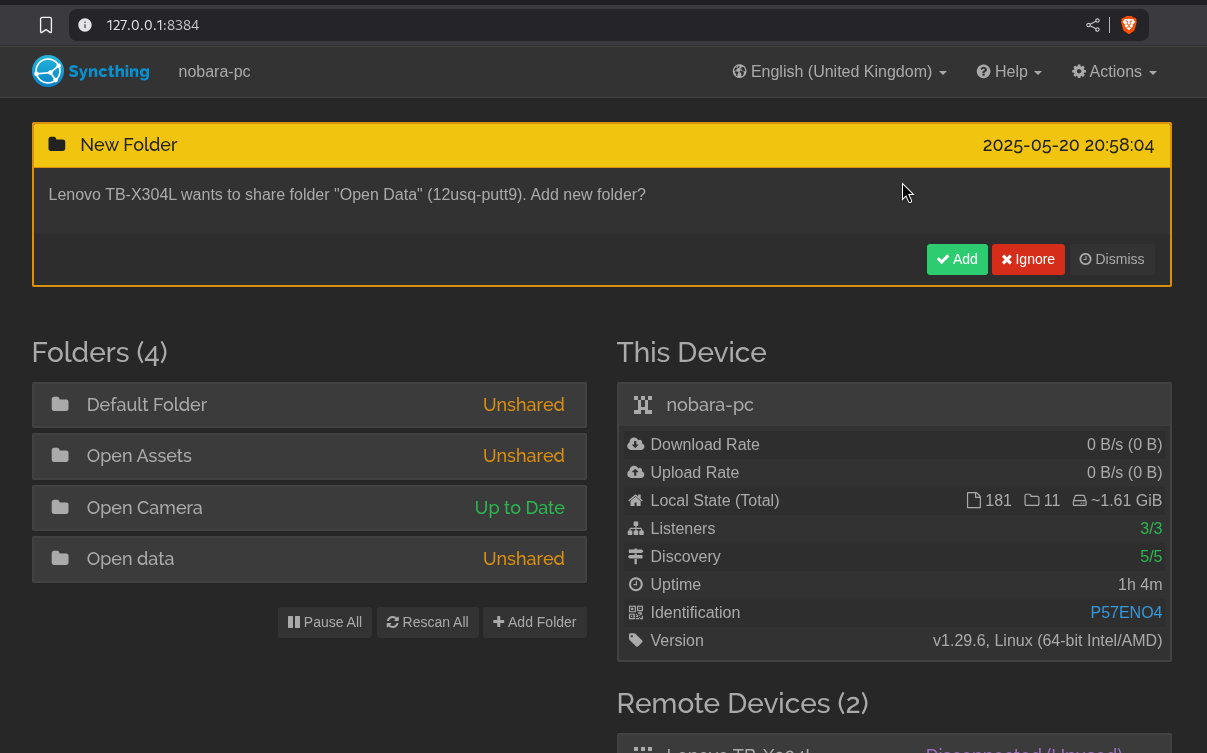Viewport: 1207px width, 753px height.
Task: Click the Add Folder button
Action: pos(535,622)
